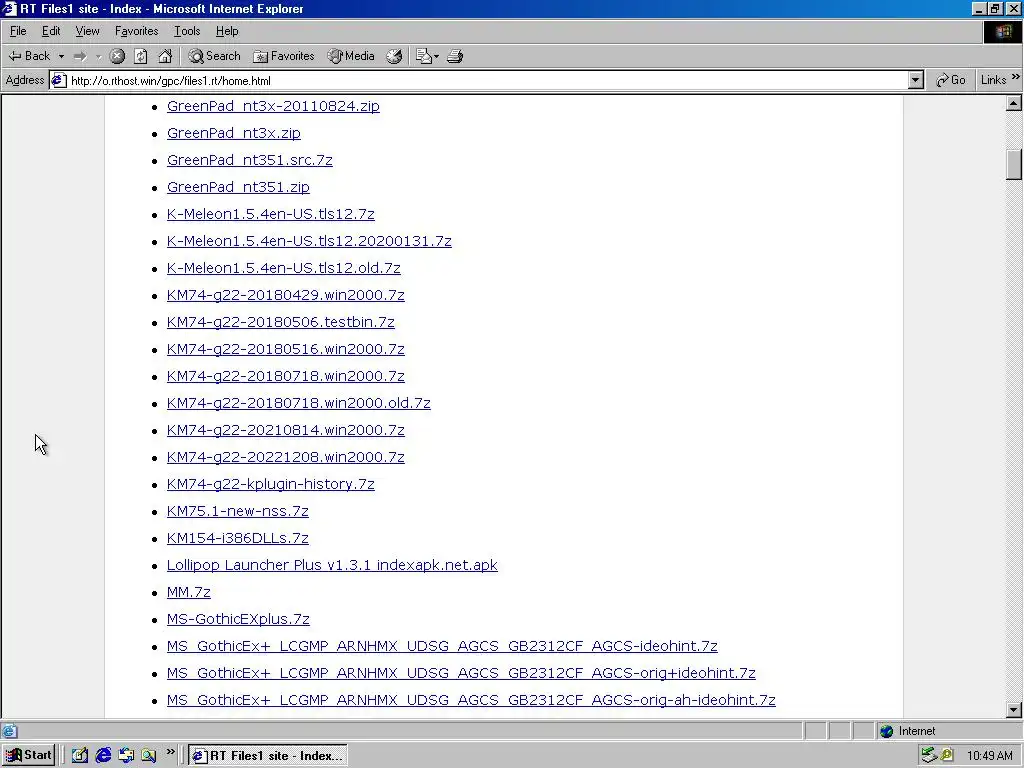Open KM74-g22-20180506.testbin.7z link
Image resolution: width=1024 pixels, height=768 pixels.
(x=281, y=322)
